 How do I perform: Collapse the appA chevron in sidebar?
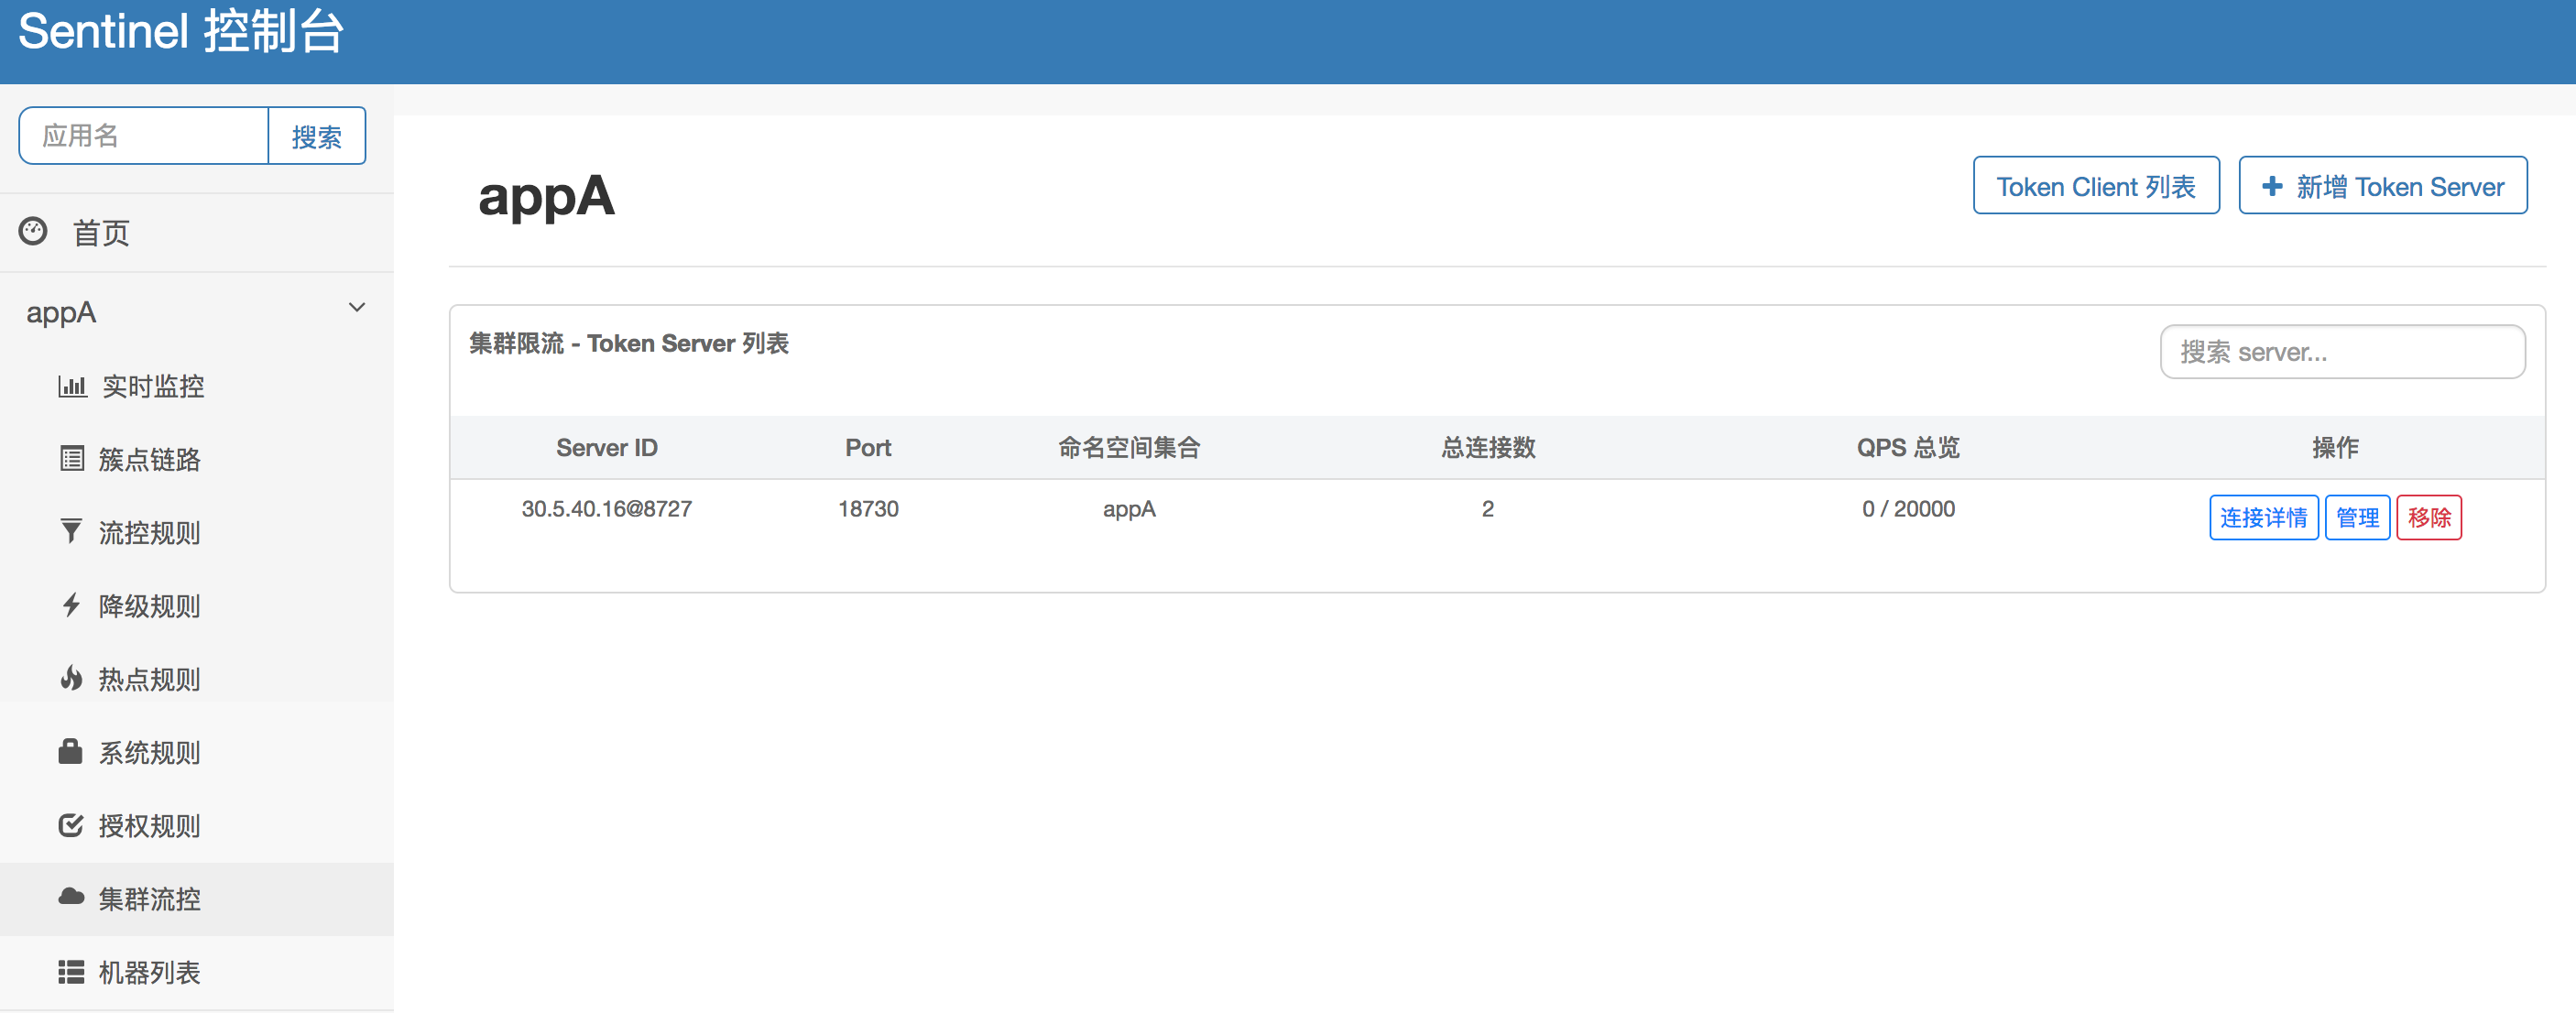pos(357,308)
